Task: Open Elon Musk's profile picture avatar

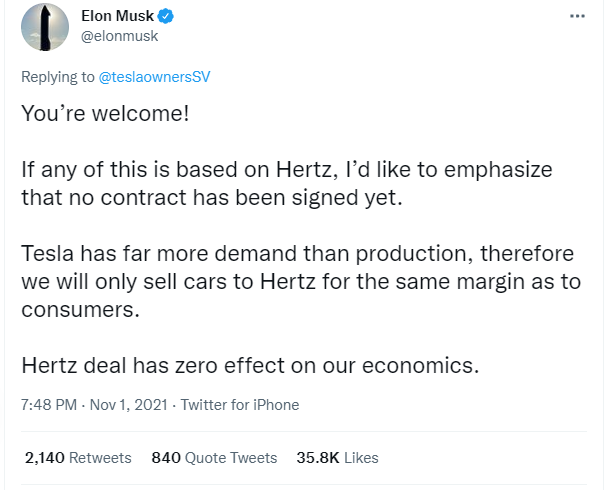Action: tap(45, 27)
